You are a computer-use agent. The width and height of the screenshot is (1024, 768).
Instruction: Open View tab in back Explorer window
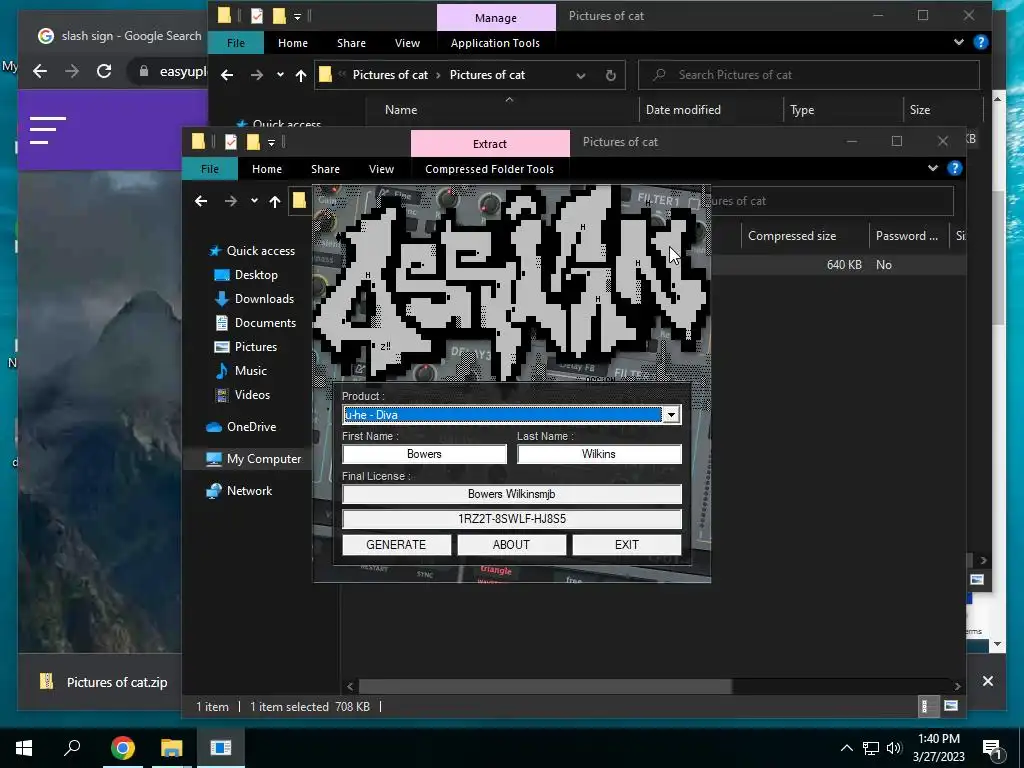point(408,42)
